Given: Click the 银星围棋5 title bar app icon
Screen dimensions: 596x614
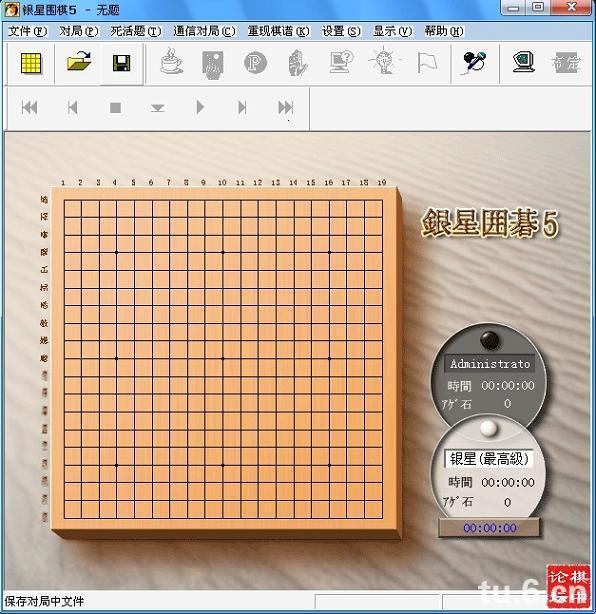Looking at the screenshot, I should (12, 9).
